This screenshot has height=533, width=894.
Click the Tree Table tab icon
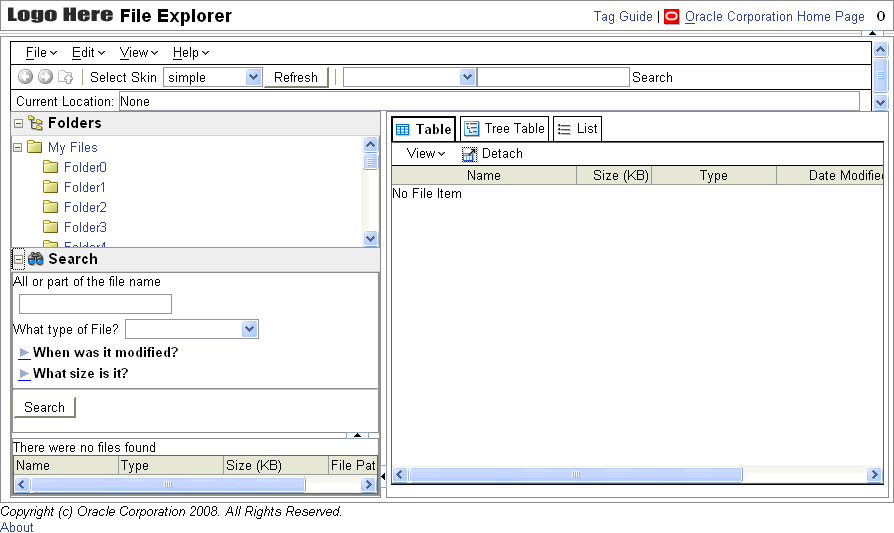click(x=471, y=129)
